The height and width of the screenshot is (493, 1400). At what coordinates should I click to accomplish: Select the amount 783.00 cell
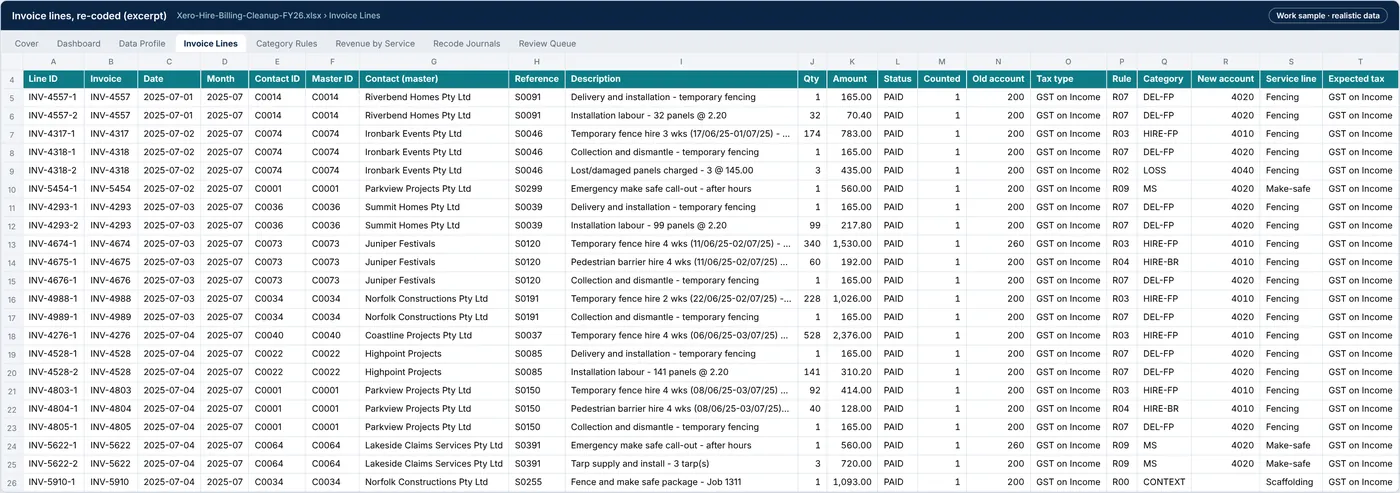851,134
